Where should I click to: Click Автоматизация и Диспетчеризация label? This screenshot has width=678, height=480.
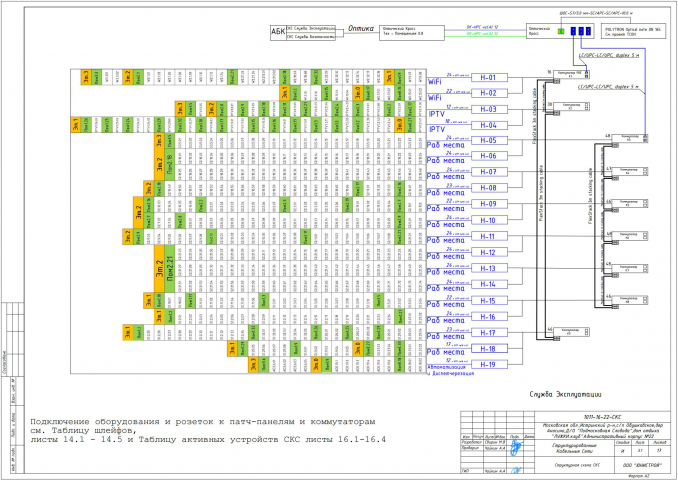450,369
